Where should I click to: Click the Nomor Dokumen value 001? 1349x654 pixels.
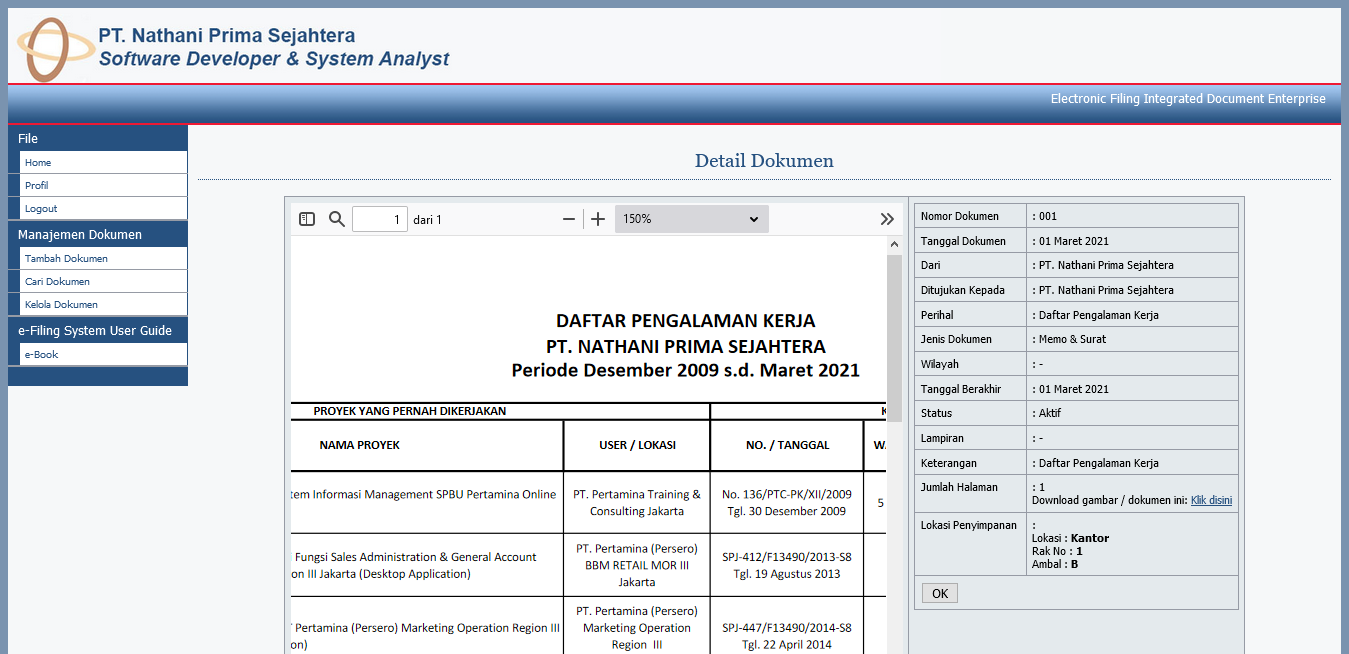(x=1047, y=216)
